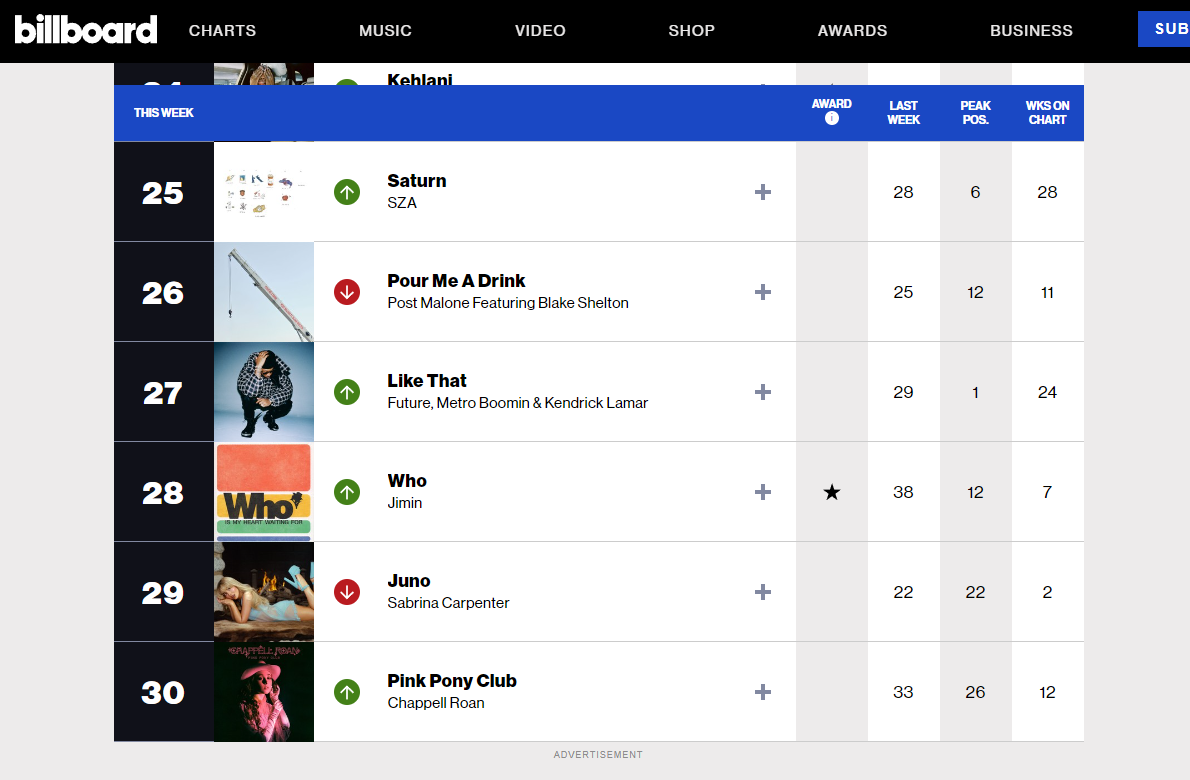Click rank number 27
This screenshot has height=780, width=1190.
click(163, 393)
